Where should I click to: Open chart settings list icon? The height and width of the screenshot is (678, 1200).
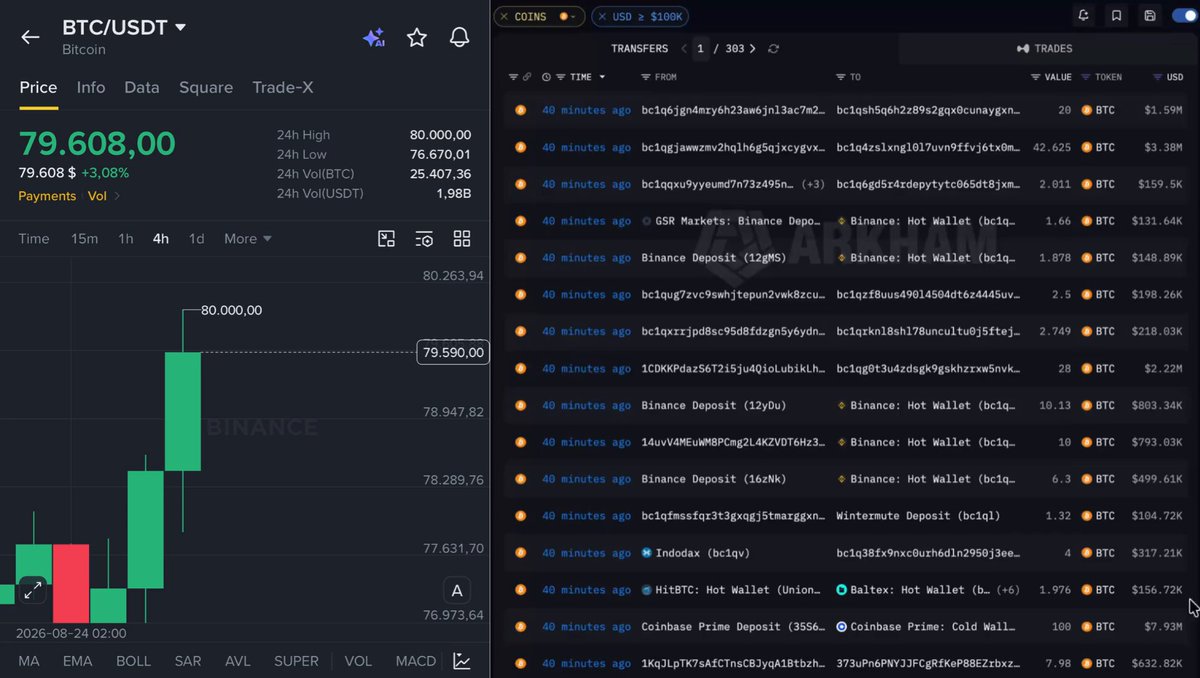(x=424, y=239)
